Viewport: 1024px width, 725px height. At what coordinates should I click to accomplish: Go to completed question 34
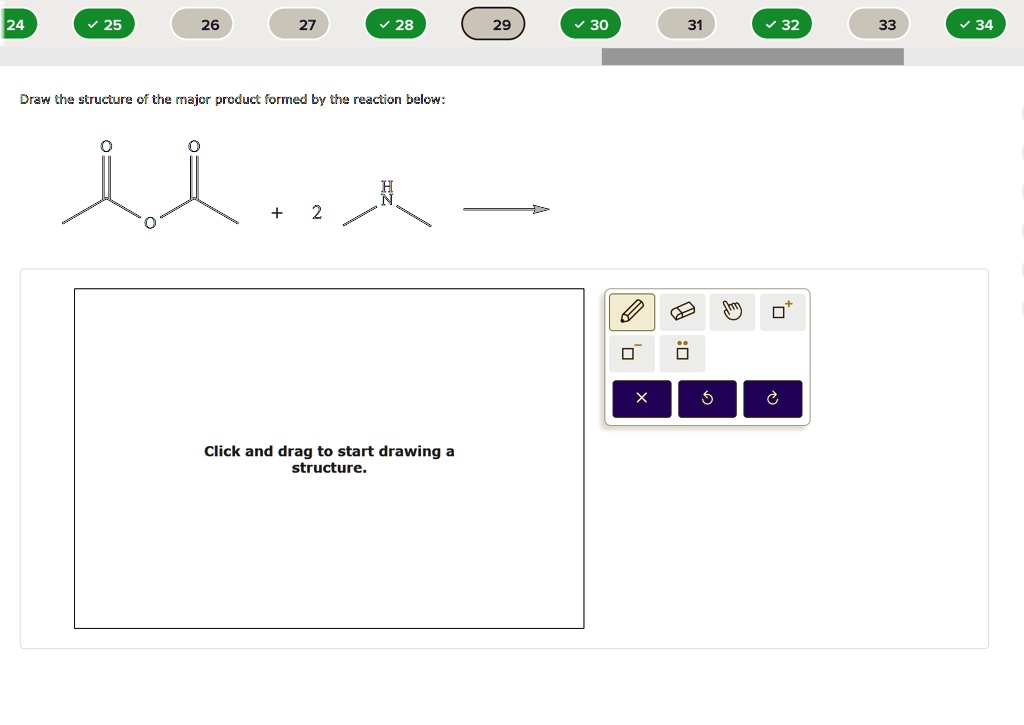point(975,24)
